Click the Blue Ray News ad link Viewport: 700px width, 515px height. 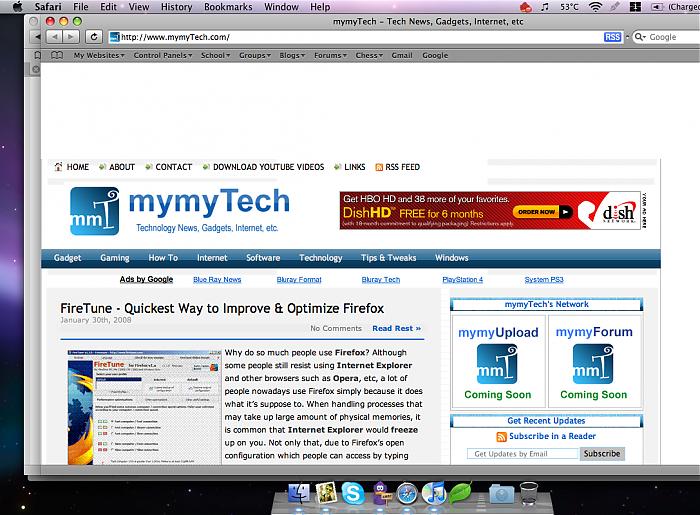tap(217, 279)
